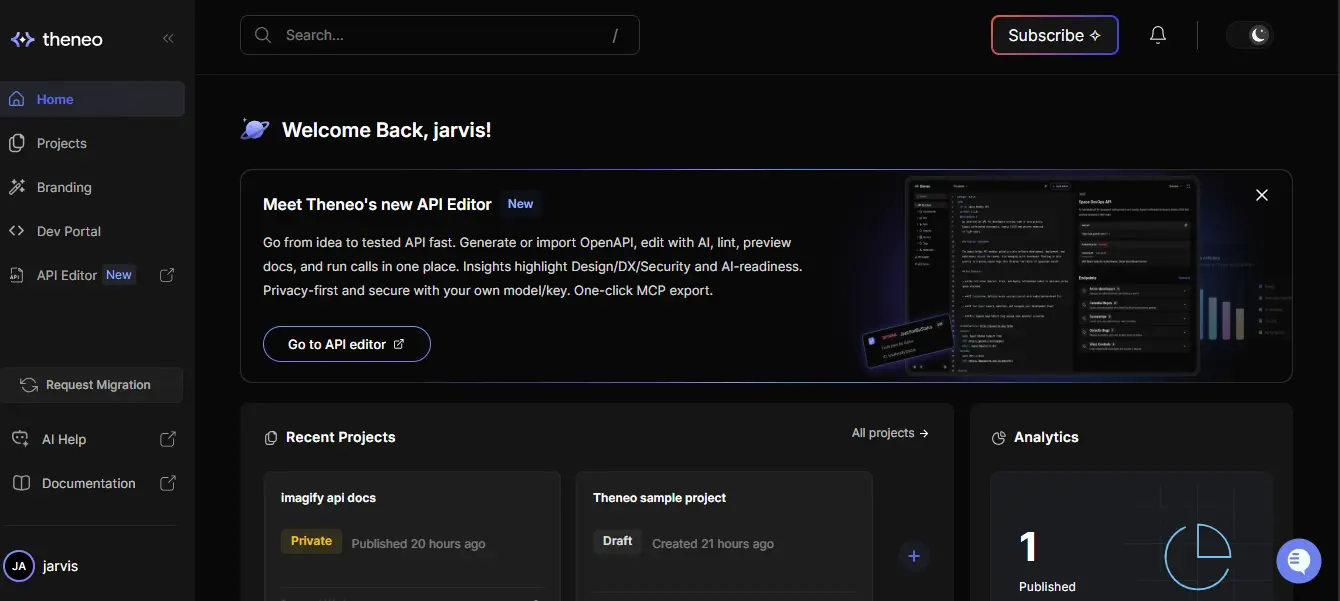Open the Documentation external link
This screenshot has width=1340, height=601.
[x=89, y=483]
